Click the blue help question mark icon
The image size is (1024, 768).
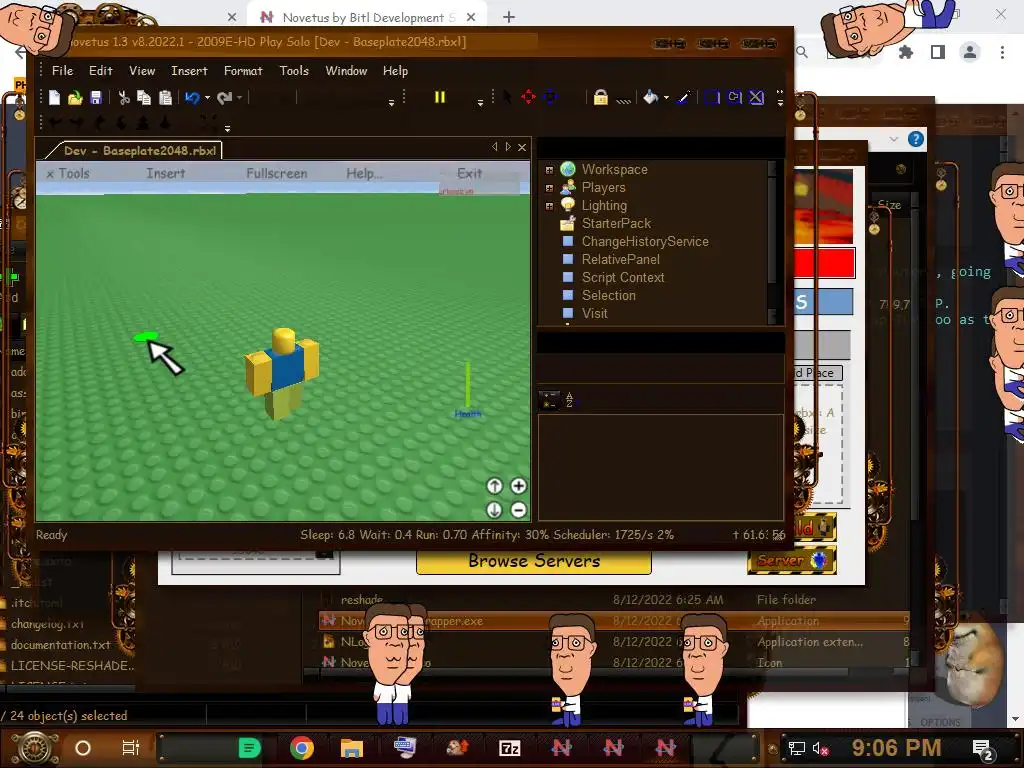tap(916, 139)
